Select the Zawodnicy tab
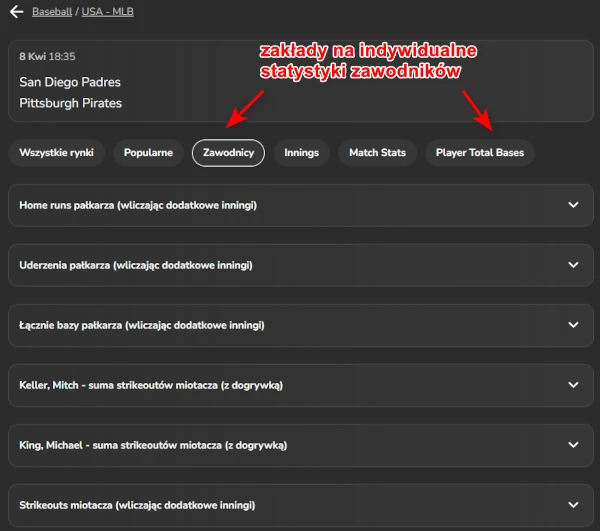This screenshot has height=531, width=600. (228, 153)
